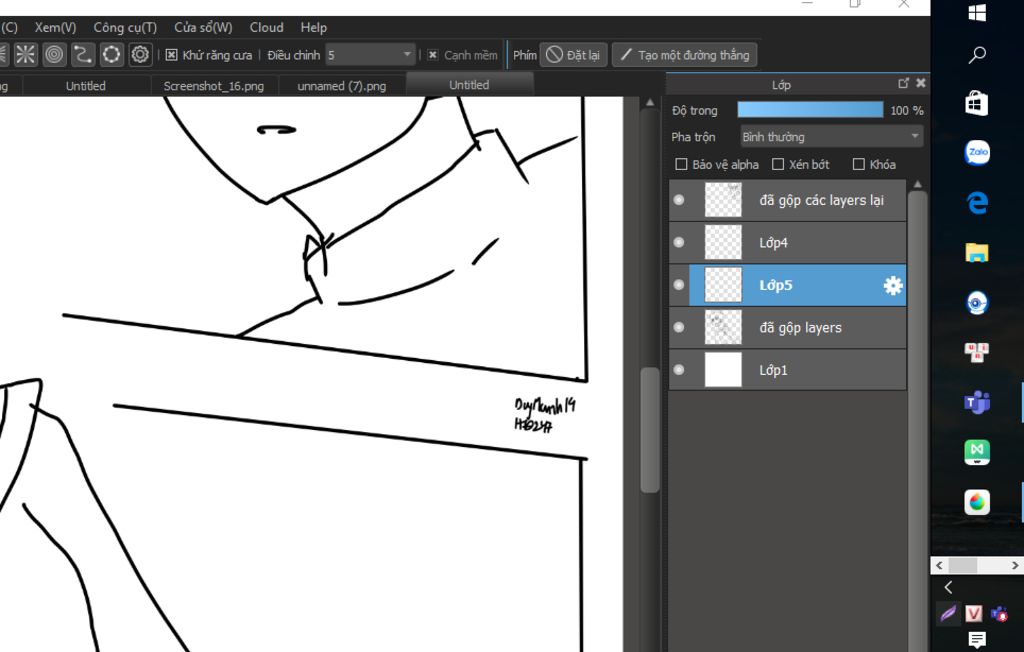This screenshot has height=652, width=1024.
Task: Click the red V tray icon
Action: [x=974, y=613]
